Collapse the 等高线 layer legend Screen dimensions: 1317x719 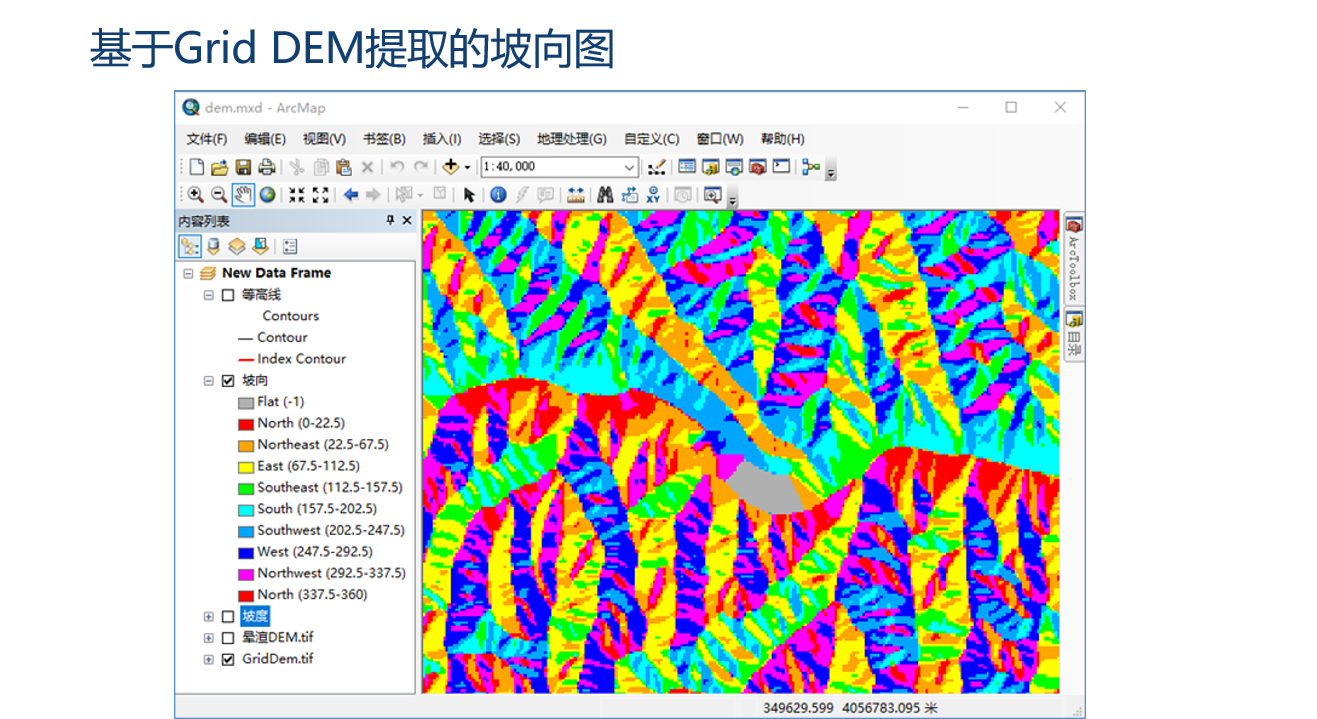point(208,295)
